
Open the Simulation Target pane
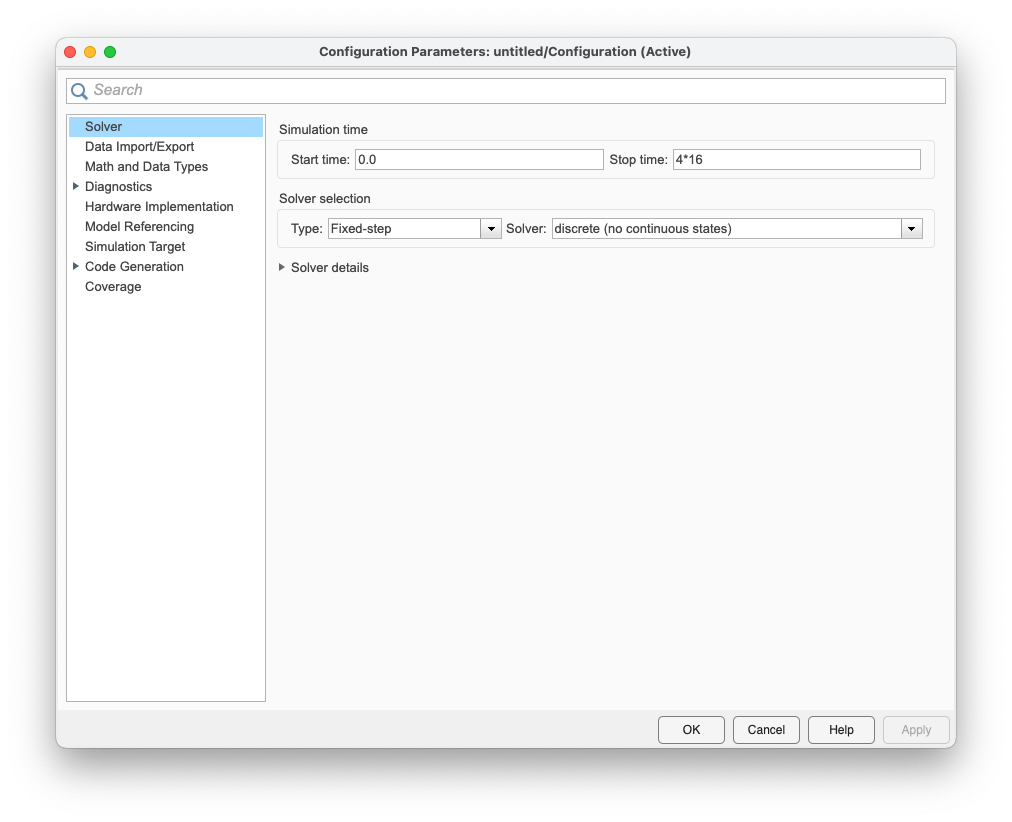(x=135, y=246)
